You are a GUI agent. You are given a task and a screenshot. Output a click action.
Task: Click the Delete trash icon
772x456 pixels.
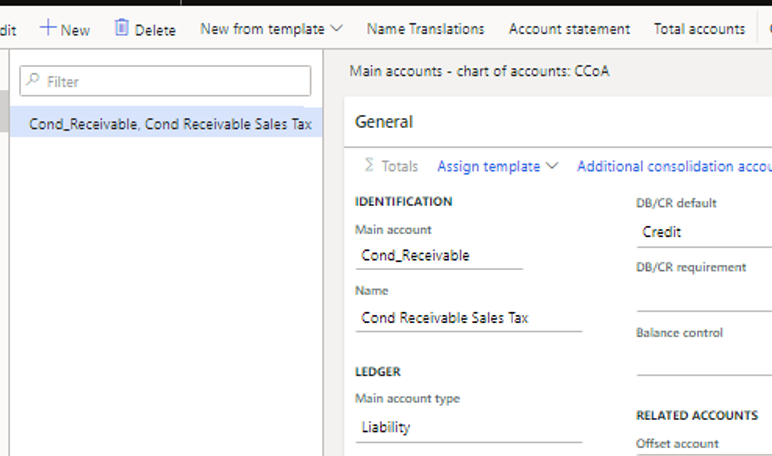tap(122, 28)
